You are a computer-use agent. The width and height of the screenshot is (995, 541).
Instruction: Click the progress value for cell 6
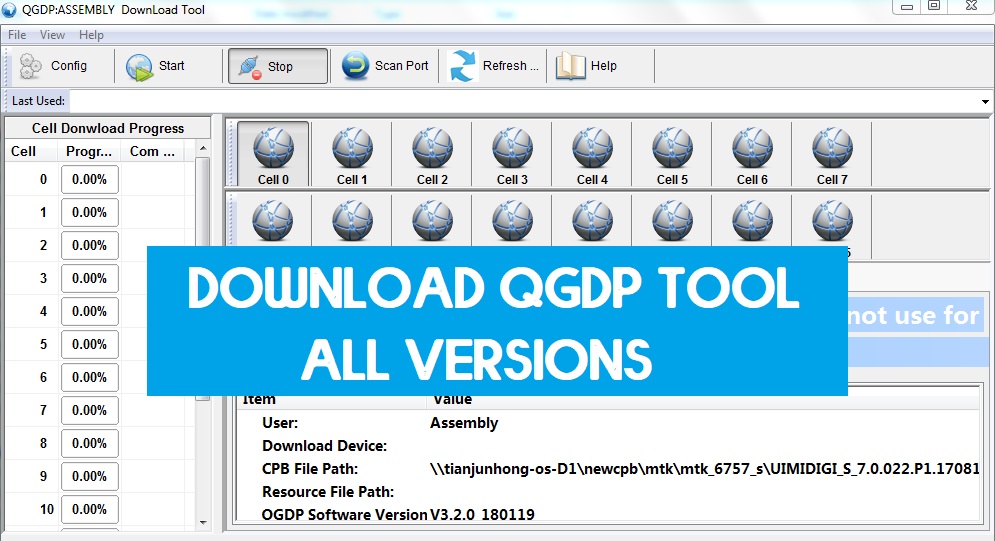tap(89, 377)
